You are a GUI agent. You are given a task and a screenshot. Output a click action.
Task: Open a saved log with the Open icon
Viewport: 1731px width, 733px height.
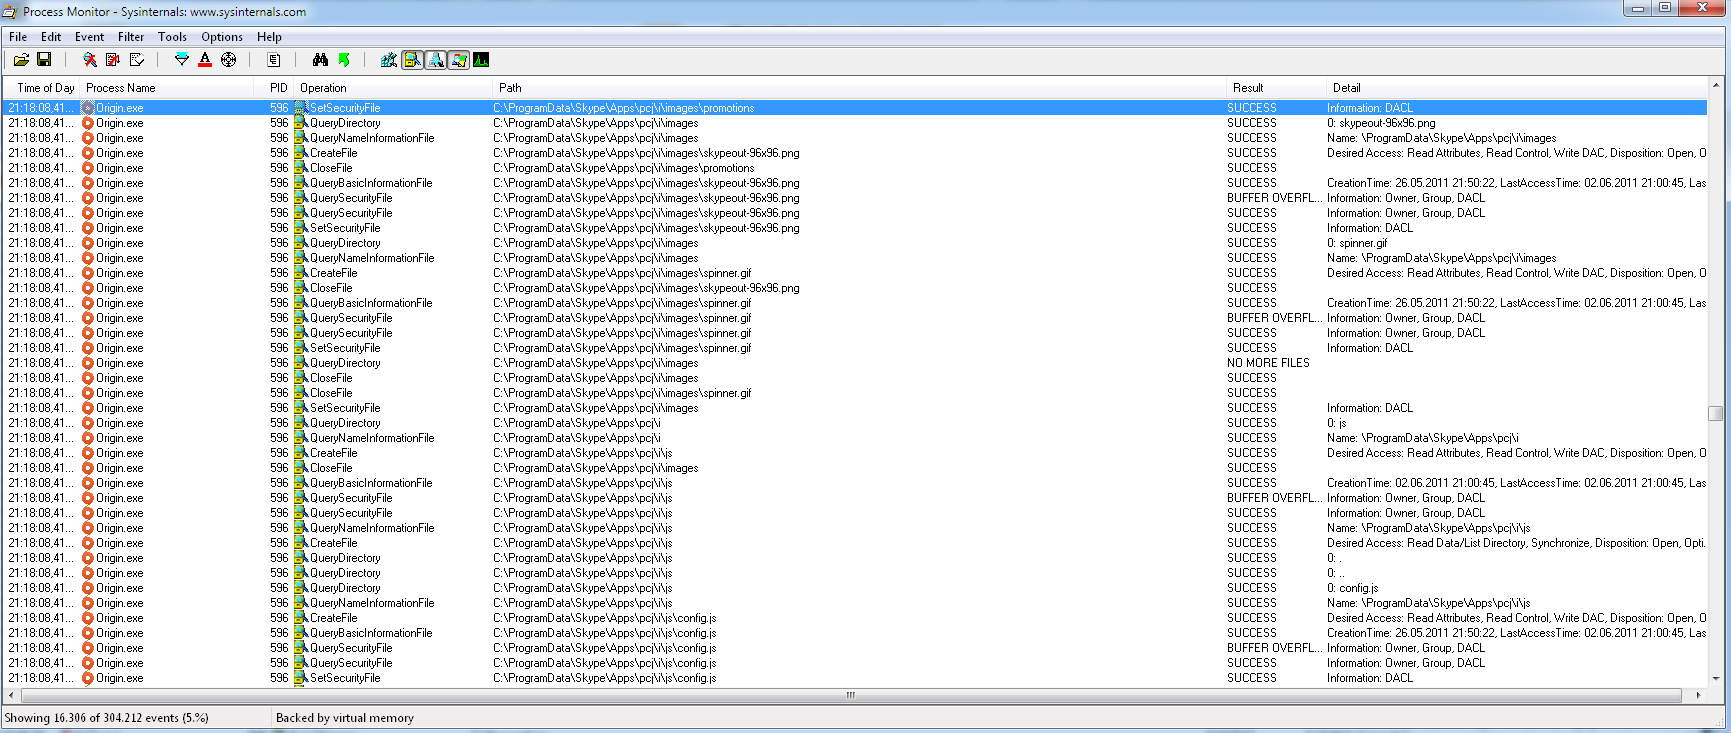[x=21, y=60]
